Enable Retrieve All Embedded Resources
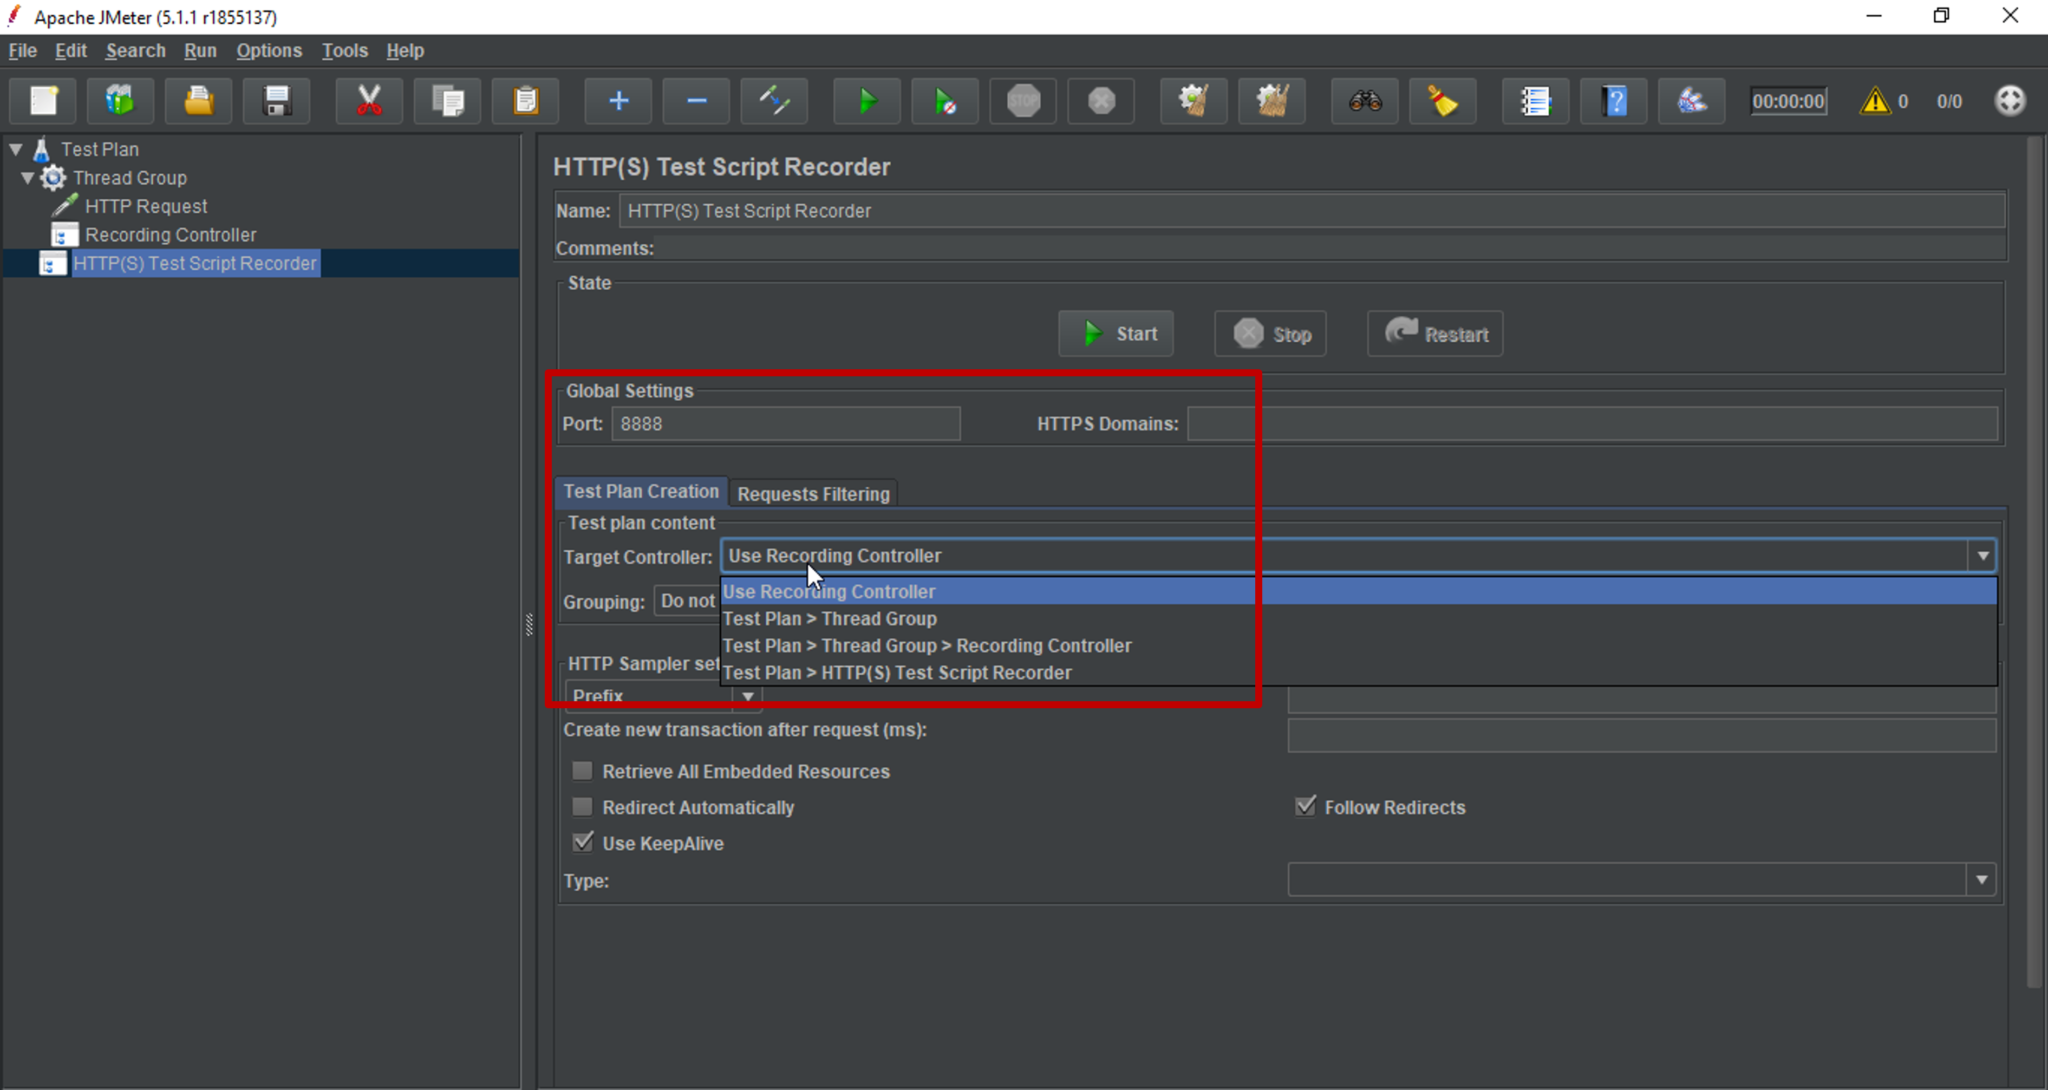This screenshot has height=1090, width=2048. (x=582, y=770)
